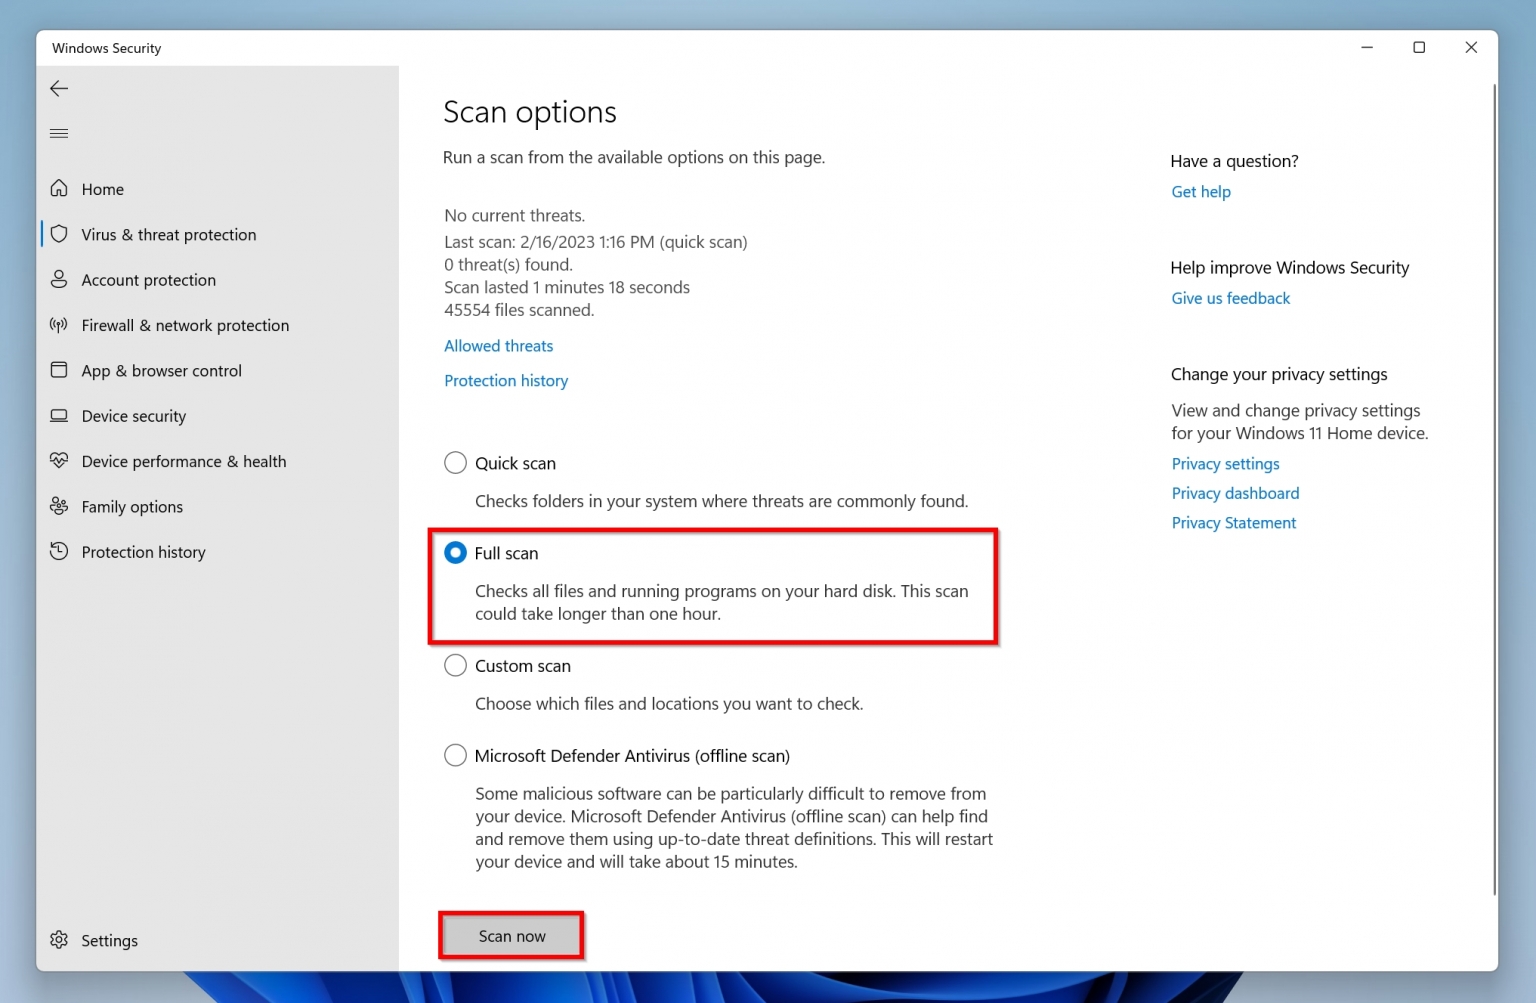Viewport: 1536px width, 1003px height.
Task: Click the Device security laptop icon
Action: [x=60, y=416]
